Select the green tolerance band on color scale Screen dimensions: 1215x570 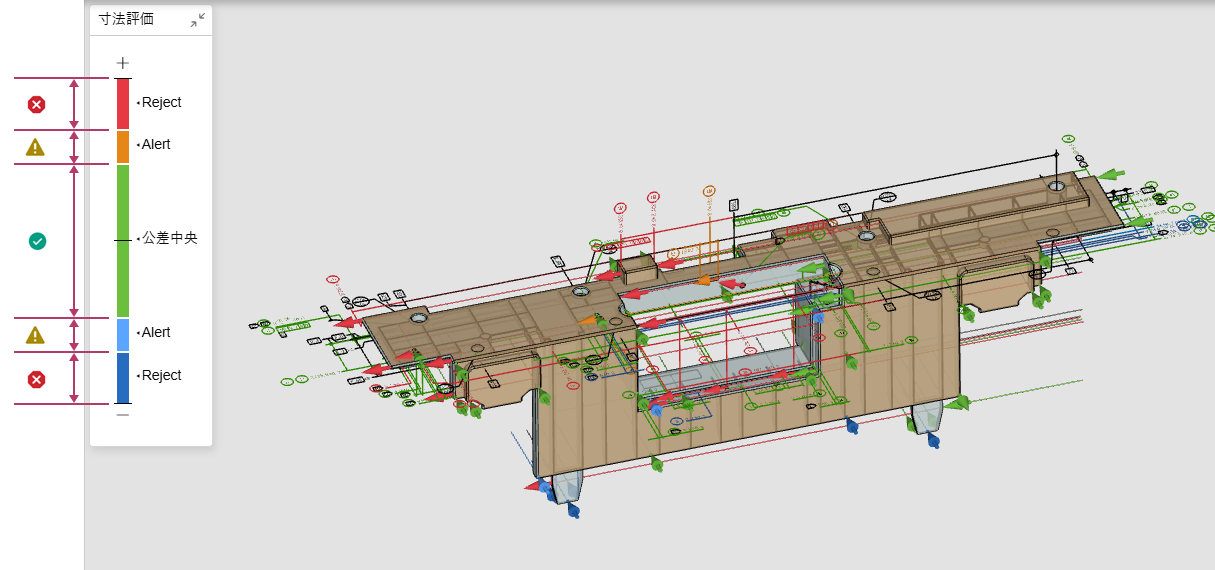click(x=123, y=240)
